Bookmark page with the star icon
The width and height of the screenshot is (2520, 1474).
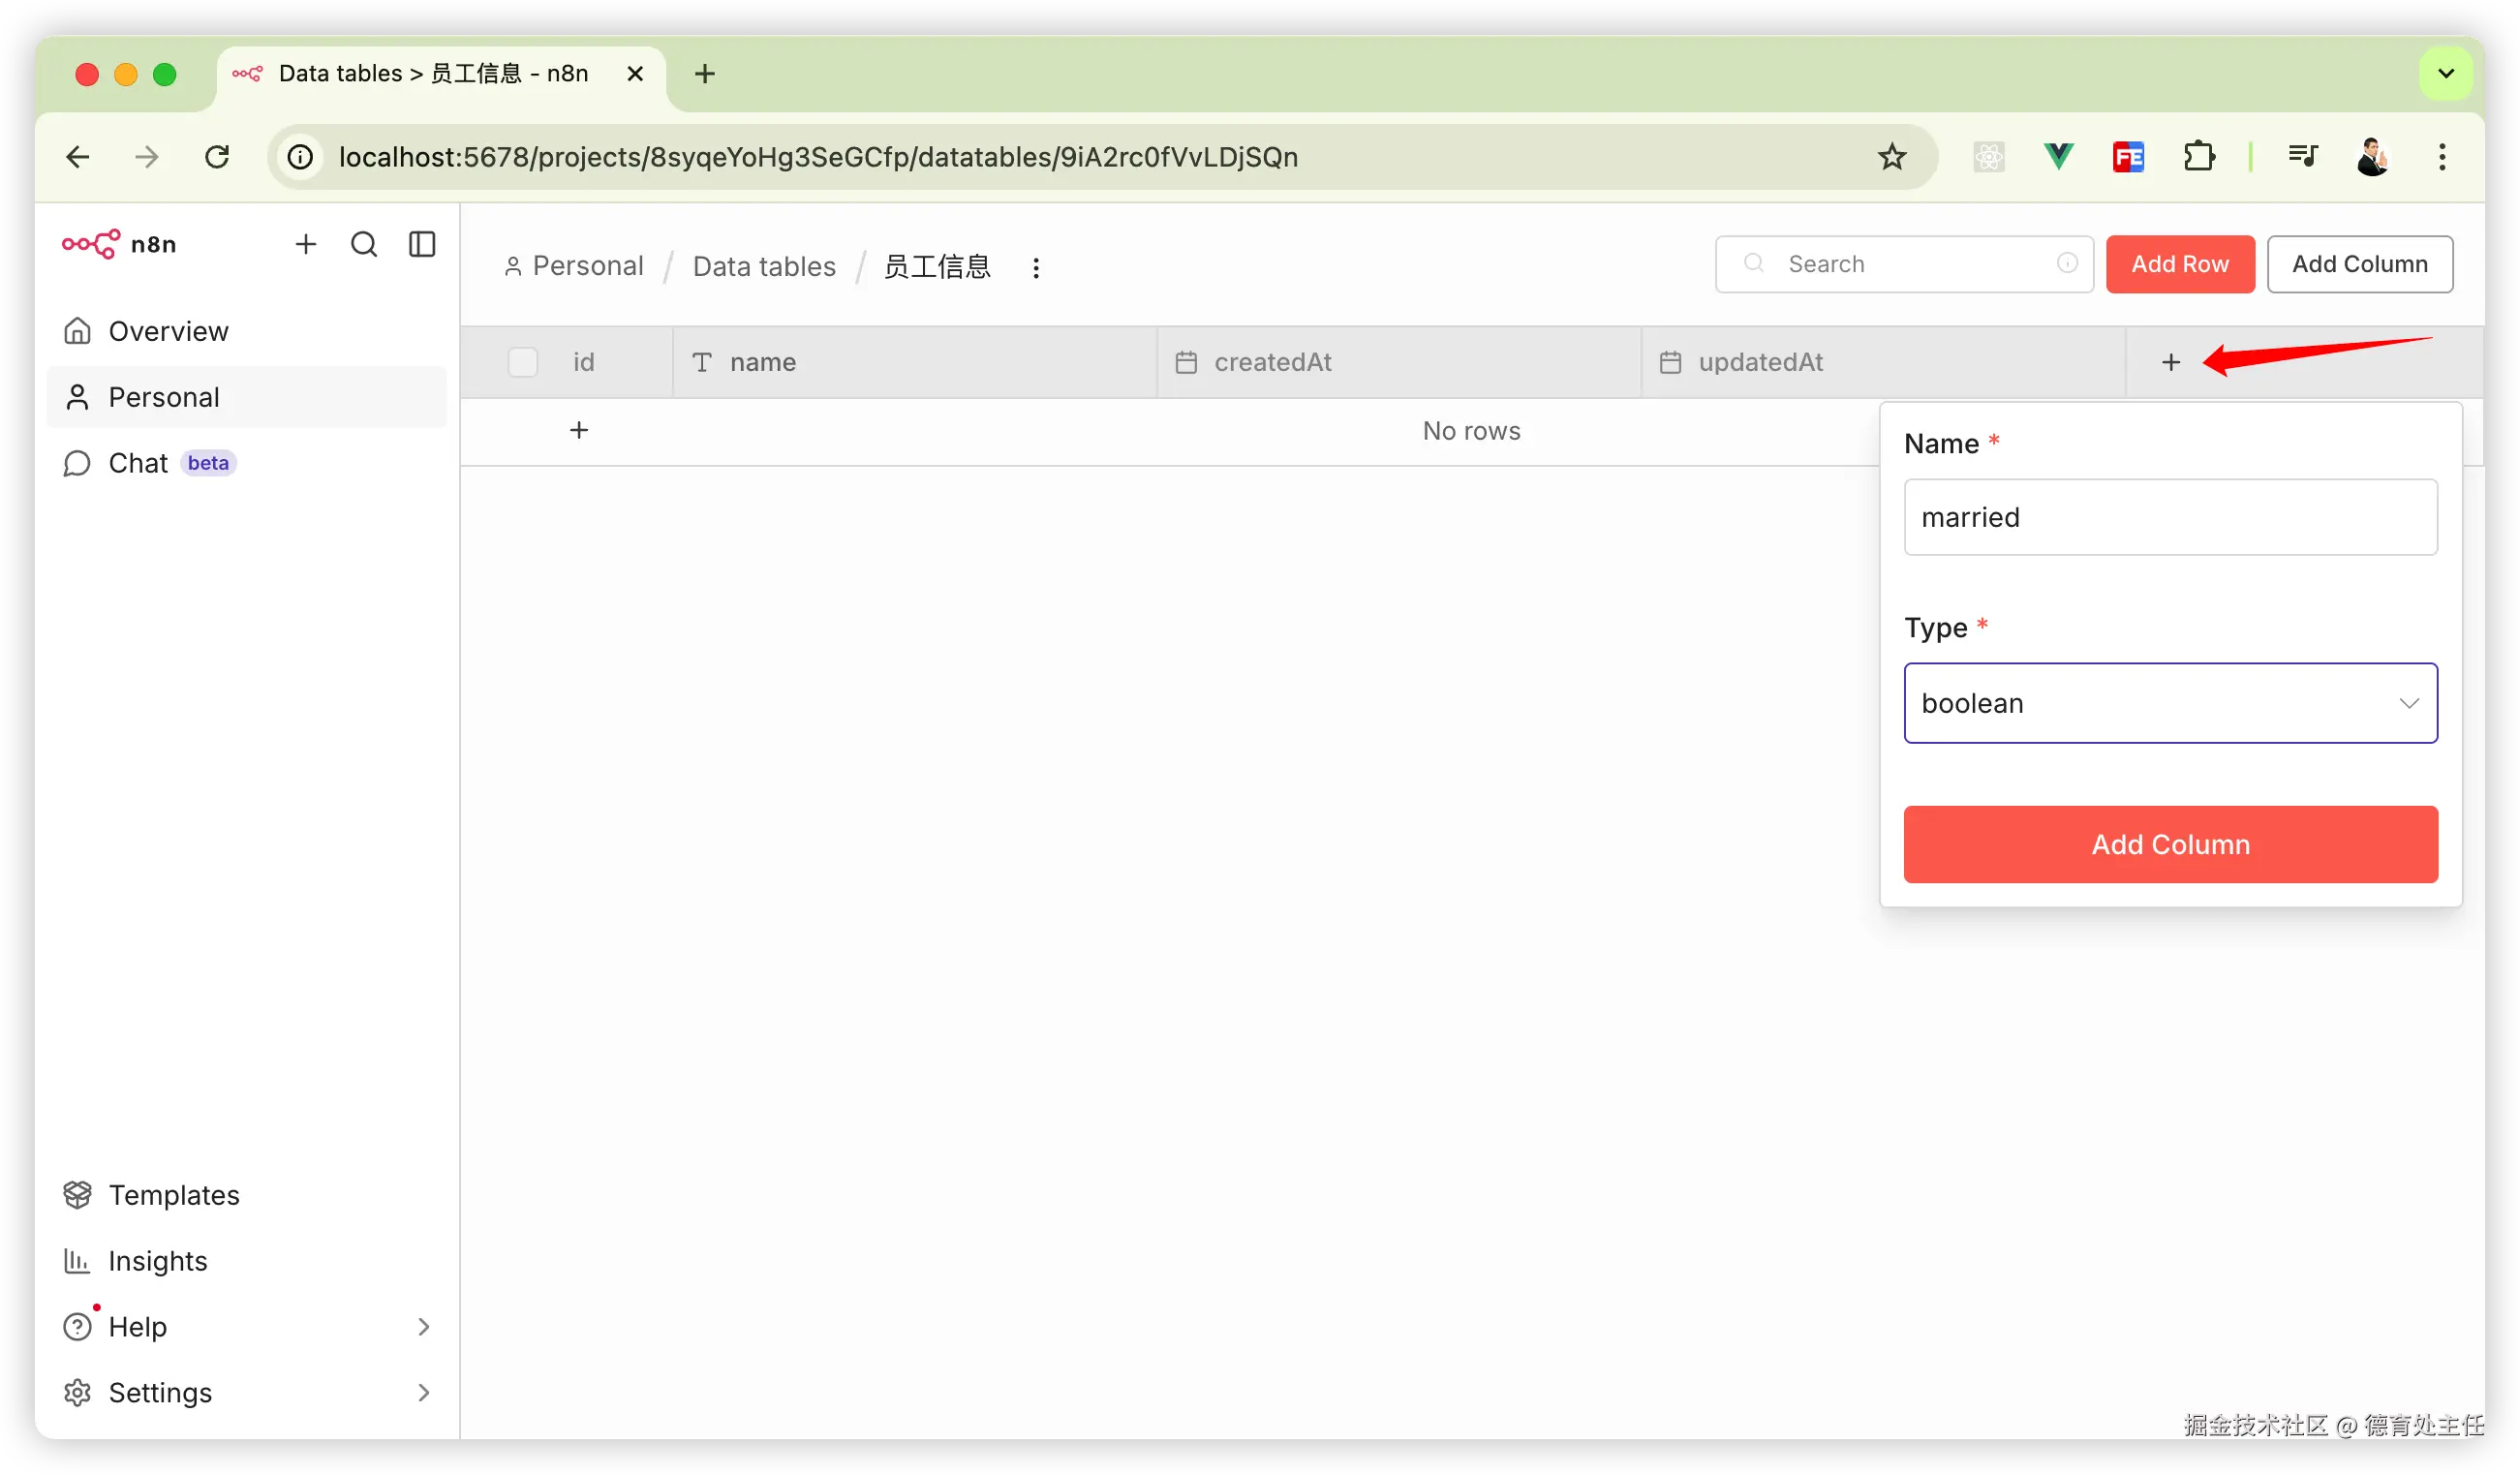point(1891,157)
